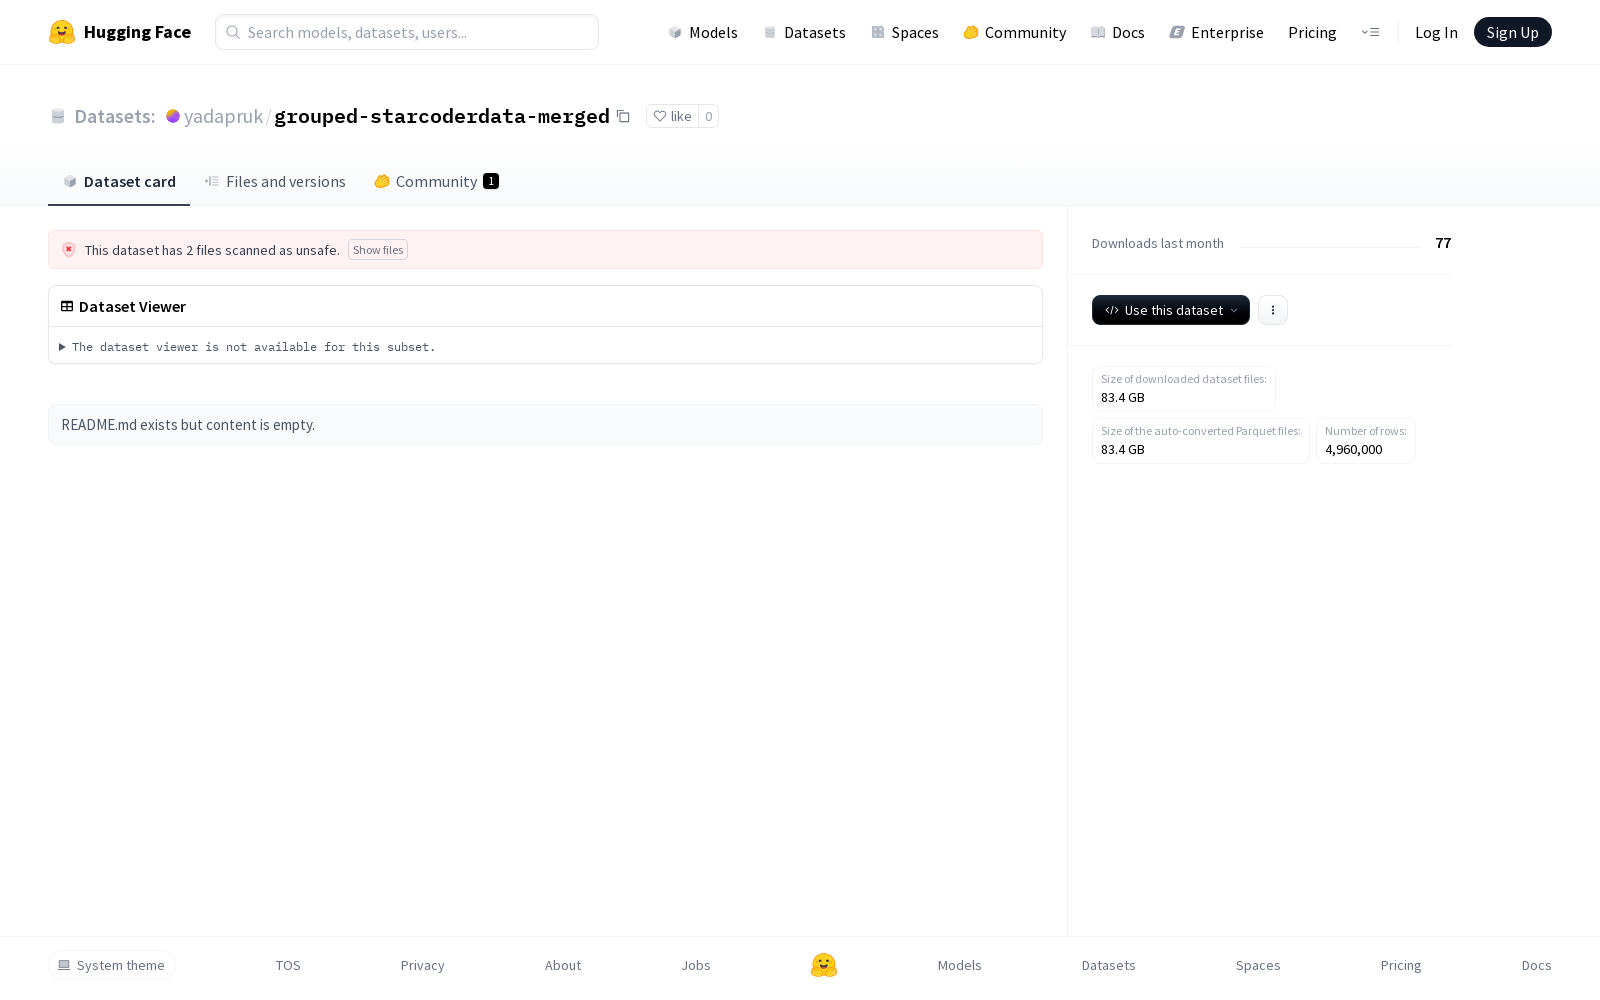
Task: Go to Models in the top navigation
Action: coord(703,32)
